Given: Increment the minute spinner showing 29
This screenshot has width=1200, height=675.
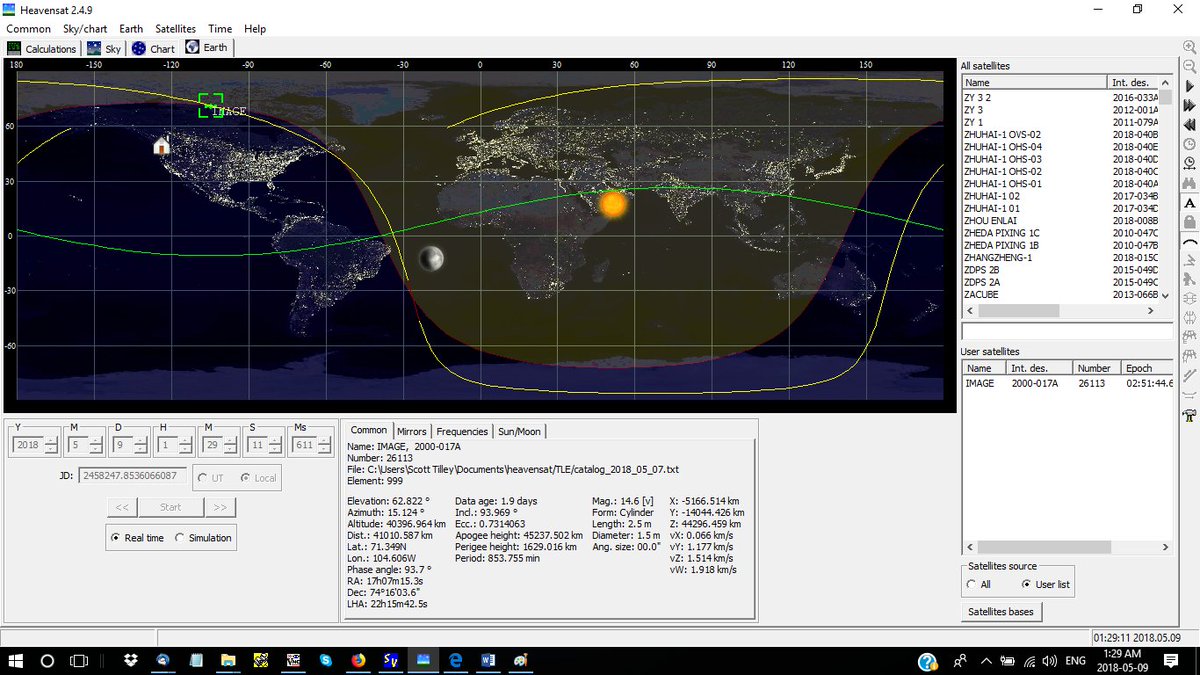Looking at the screenshot, I should [230, 440].
